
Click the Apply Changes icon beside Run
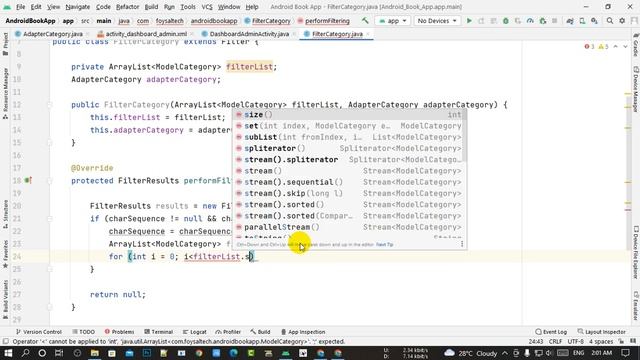[x=481, y=21]
